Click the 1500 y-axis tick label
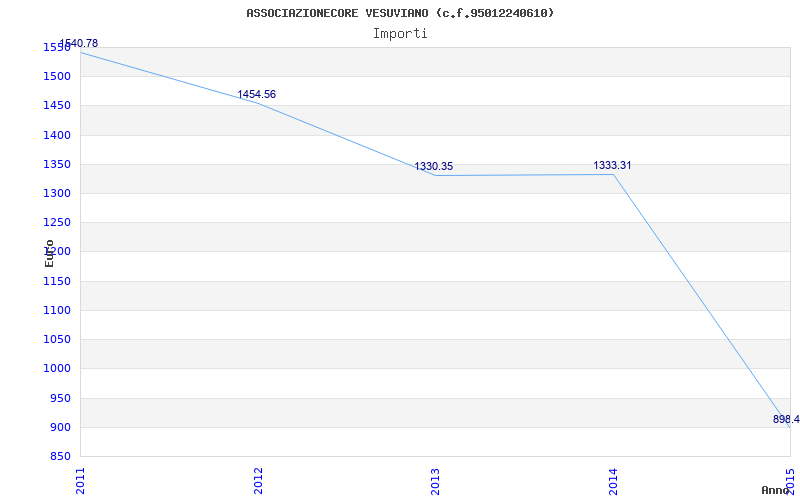The image size is (800, 500). pos(57,76)
